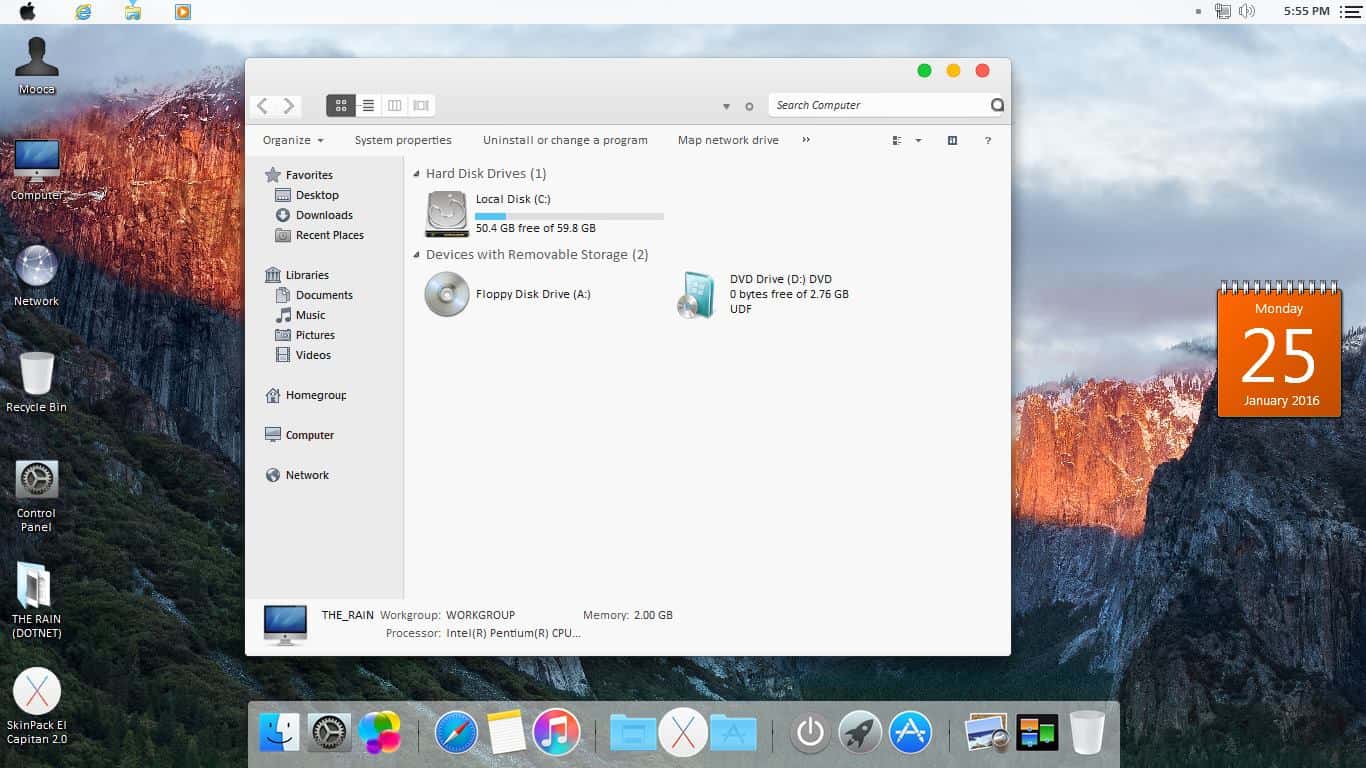Viewport: 1366px width, 768px height.
Task: Click the Help question mark icon
Action: pyautogui.click(x=988, y=140)
